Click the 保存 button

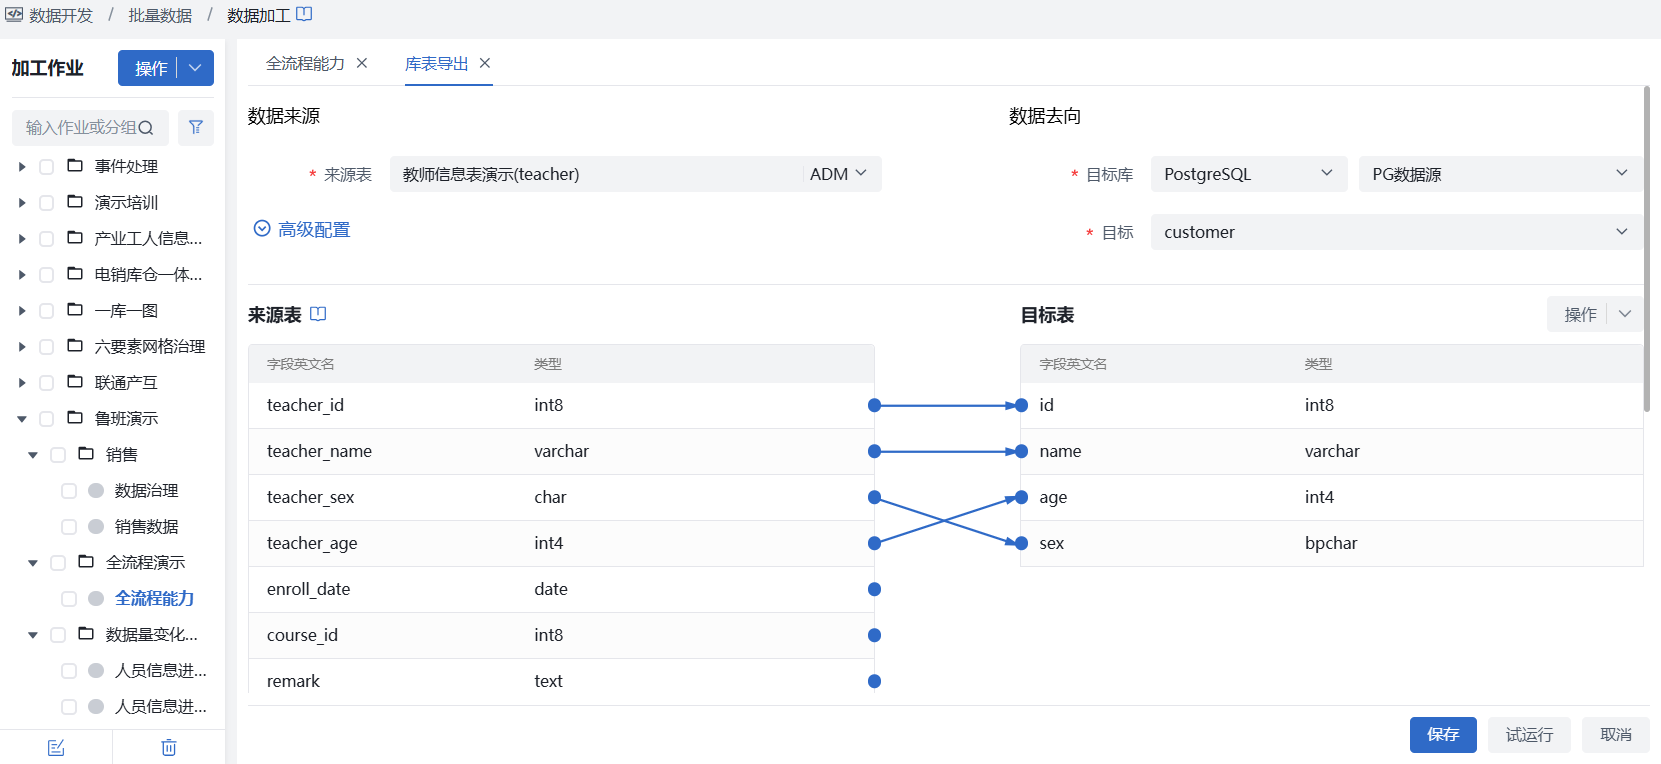[1443, 735]
